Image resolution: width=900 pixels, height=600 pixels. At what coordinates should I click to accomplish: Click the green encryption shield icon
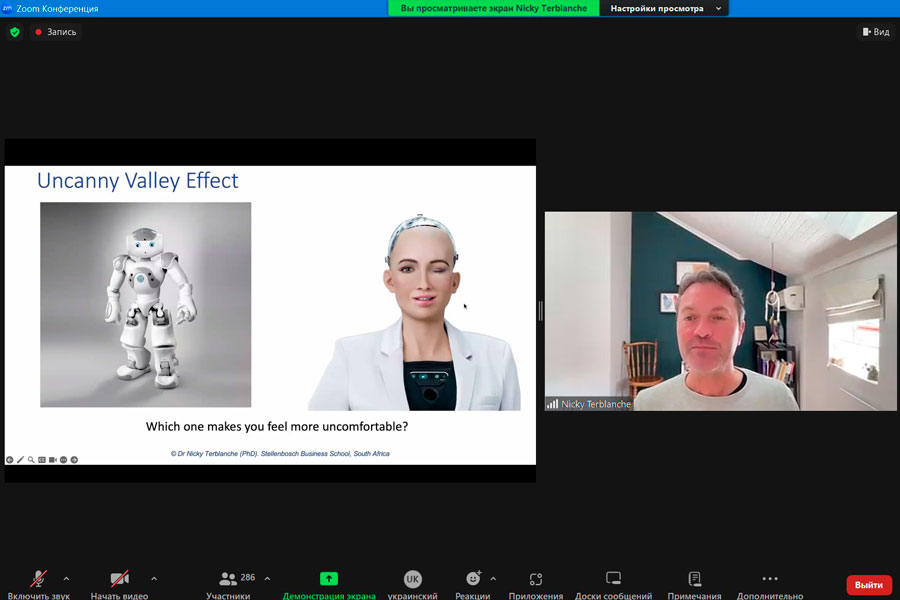[14, 32]
